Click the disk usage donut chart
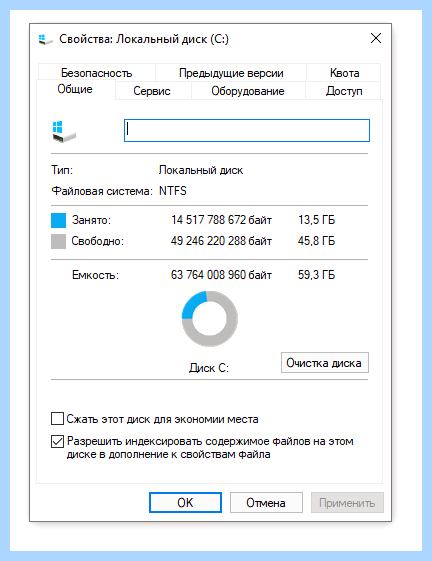 click(x=210, y=318)
